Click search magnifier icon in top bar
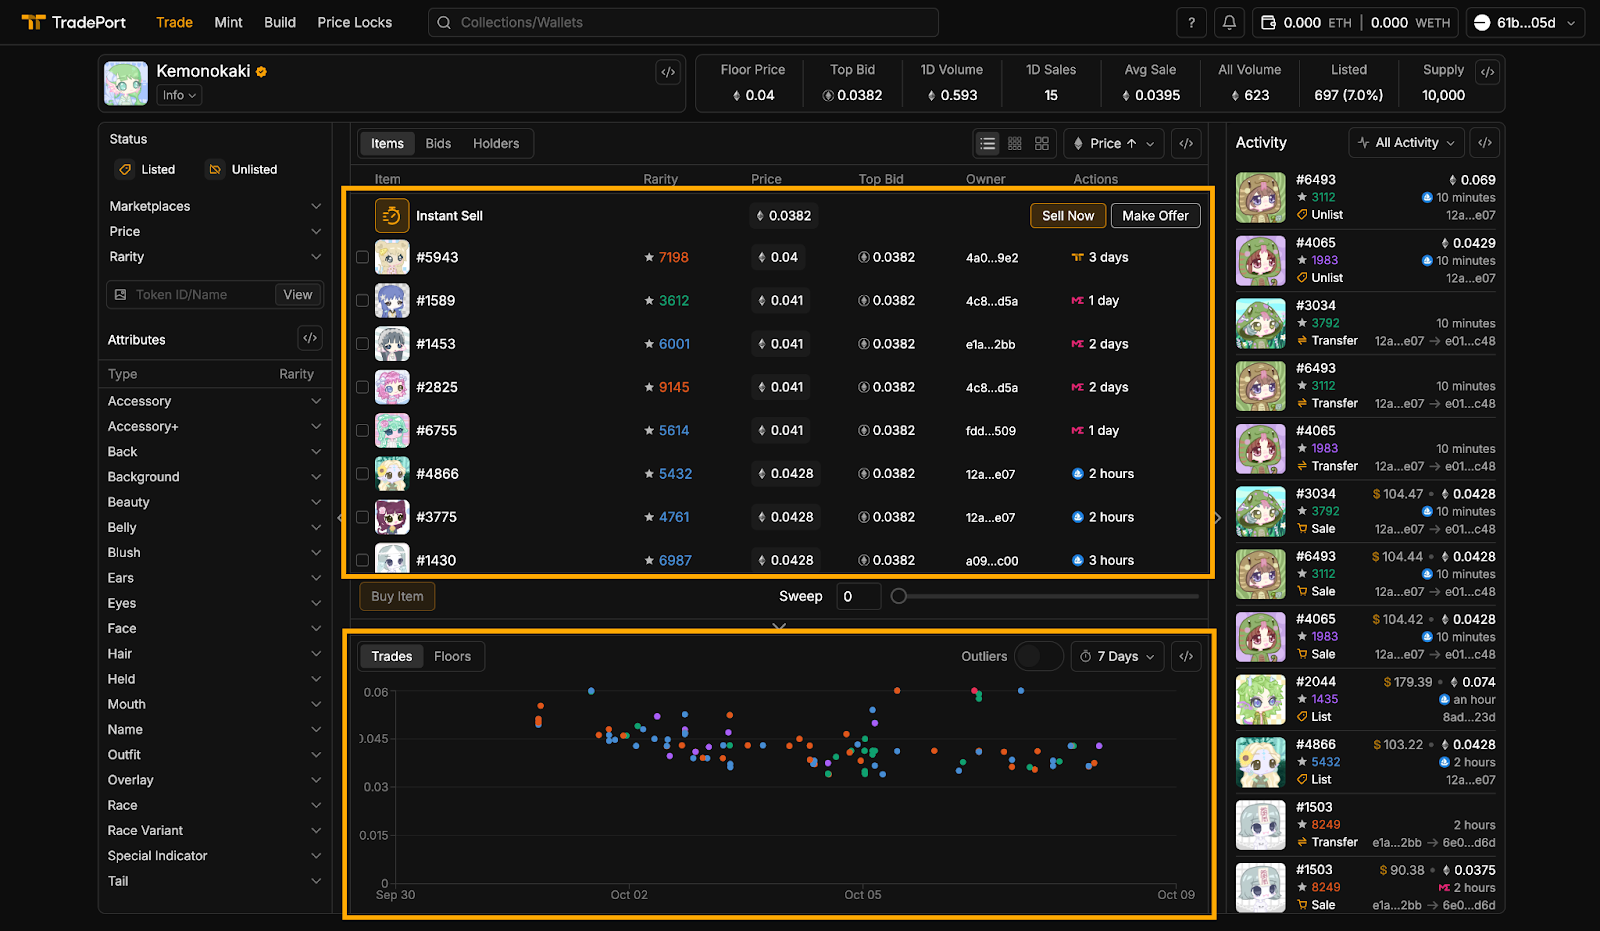The image size is (1600, 931). coord(444,22)
